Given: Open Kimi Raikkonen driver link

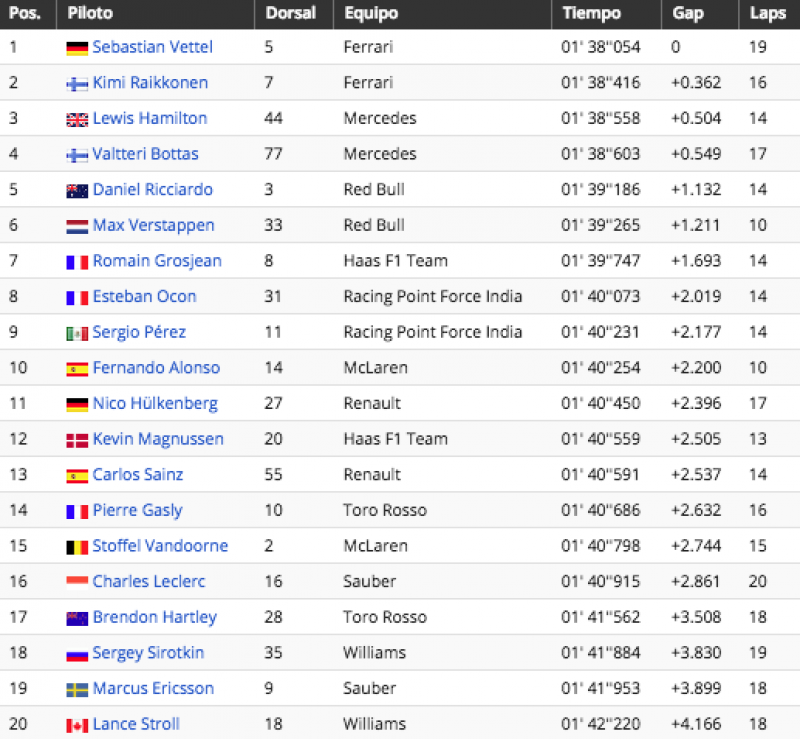Looking at the screenshot, I should click(x=151, y=83).
